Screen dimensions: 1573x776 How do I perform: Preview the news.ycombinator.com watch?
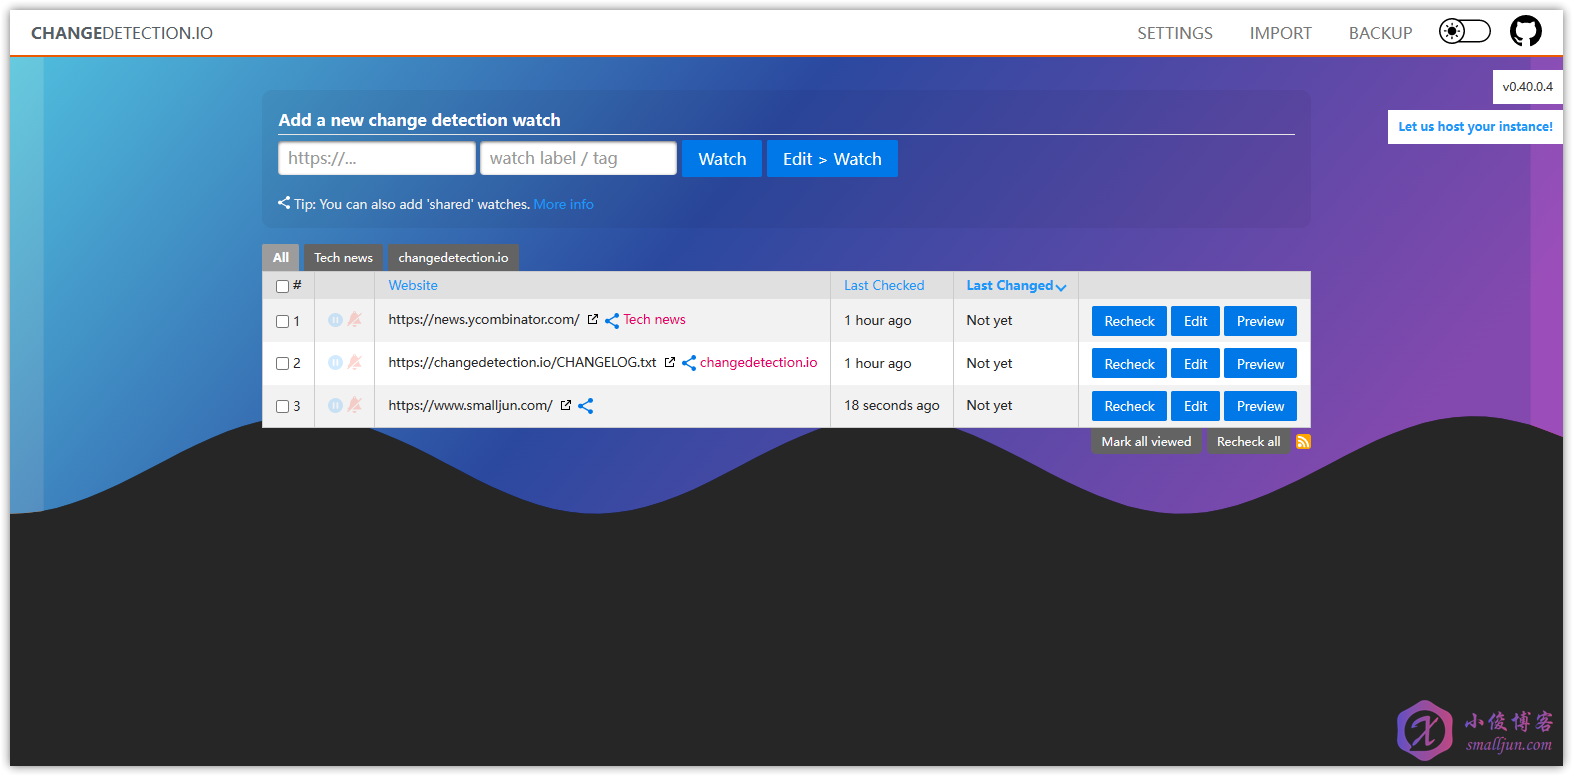[1260, 321]
